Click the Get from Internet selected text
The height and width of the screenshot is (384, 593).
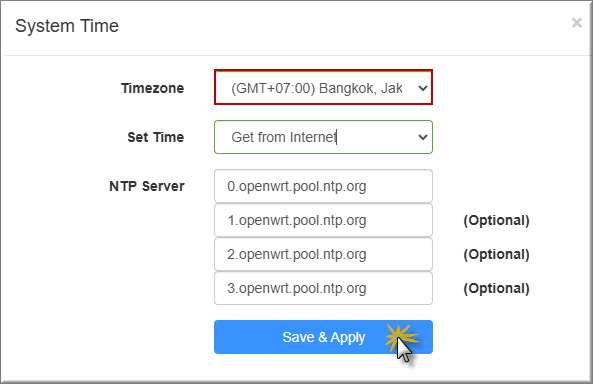[284, 137]
